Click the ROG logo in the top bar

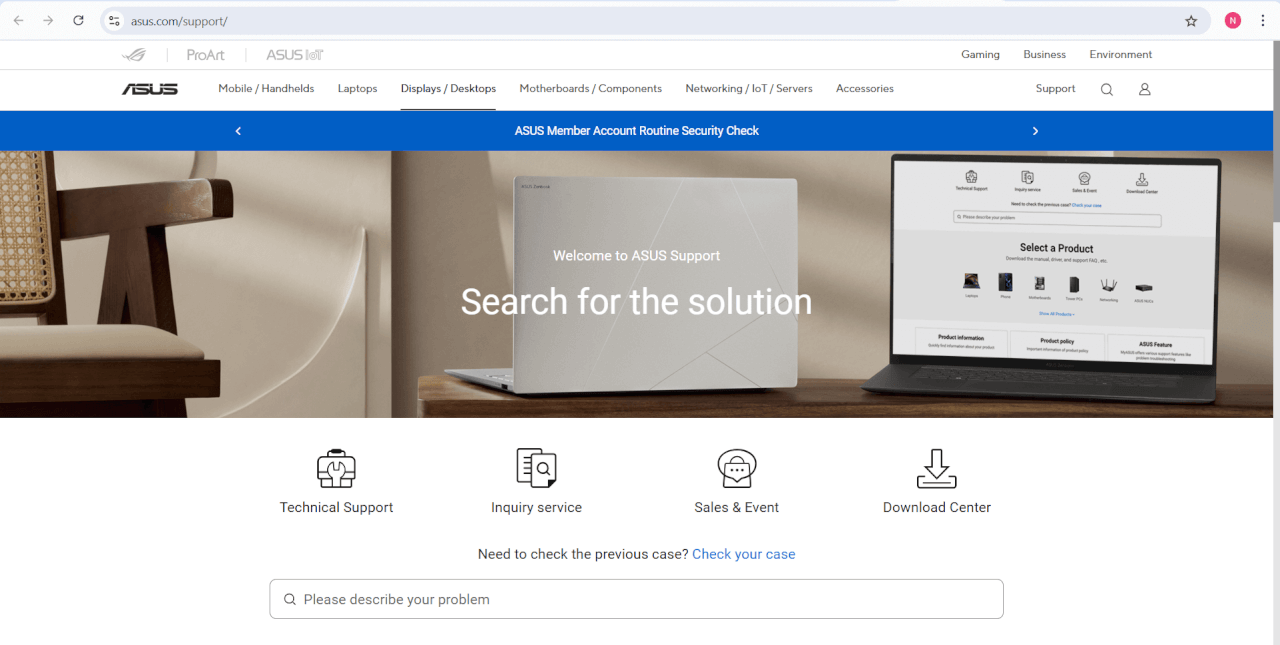[135, 54]
